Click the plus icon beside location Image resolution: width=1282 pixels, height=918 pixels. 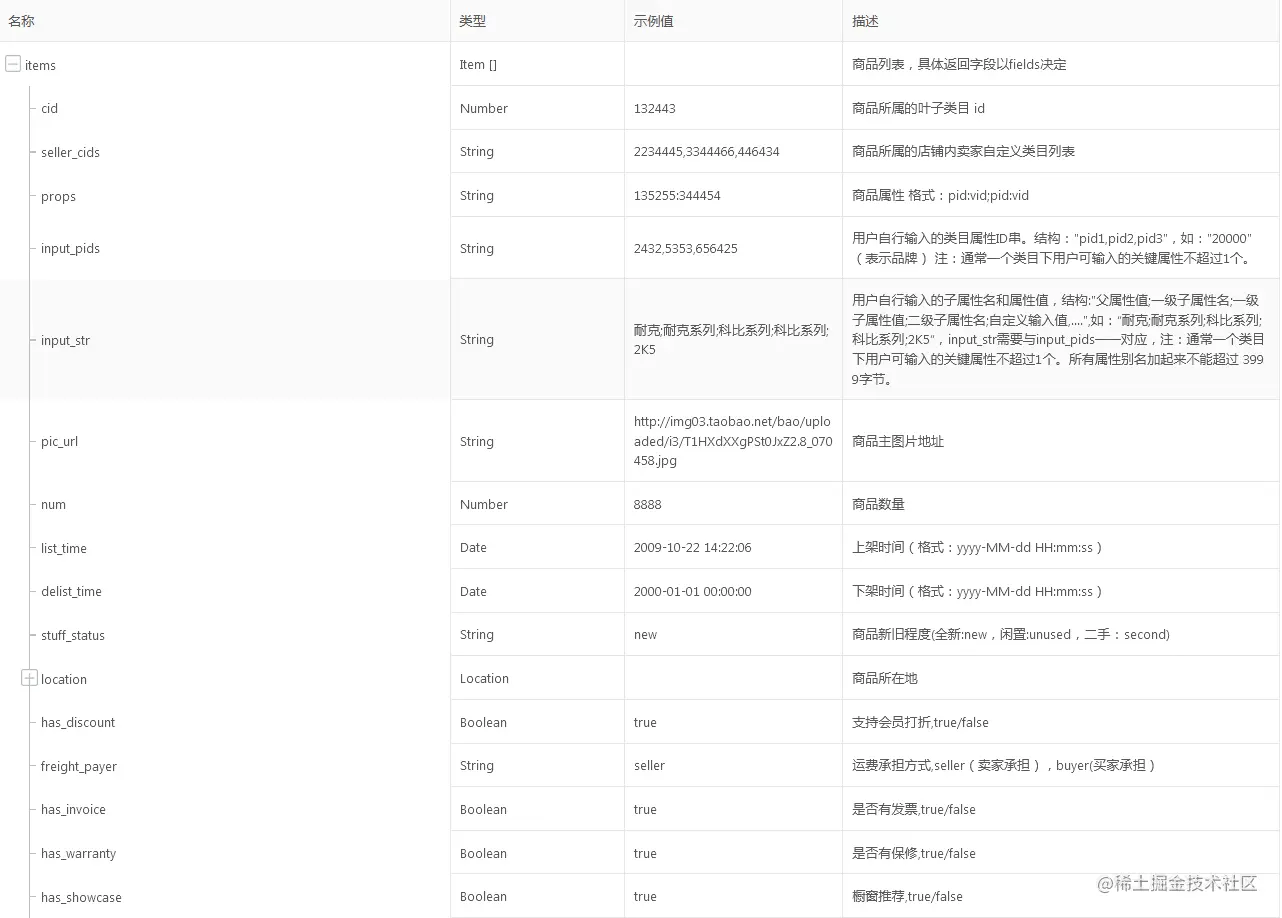point(29,677)
